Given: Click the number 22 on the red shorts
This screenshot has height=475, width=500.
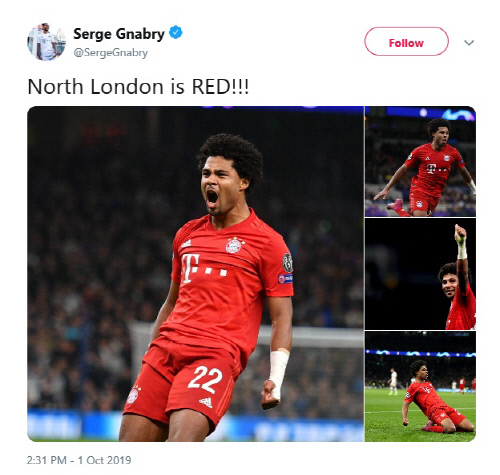Looking at the screenshot, I should 205,379.
